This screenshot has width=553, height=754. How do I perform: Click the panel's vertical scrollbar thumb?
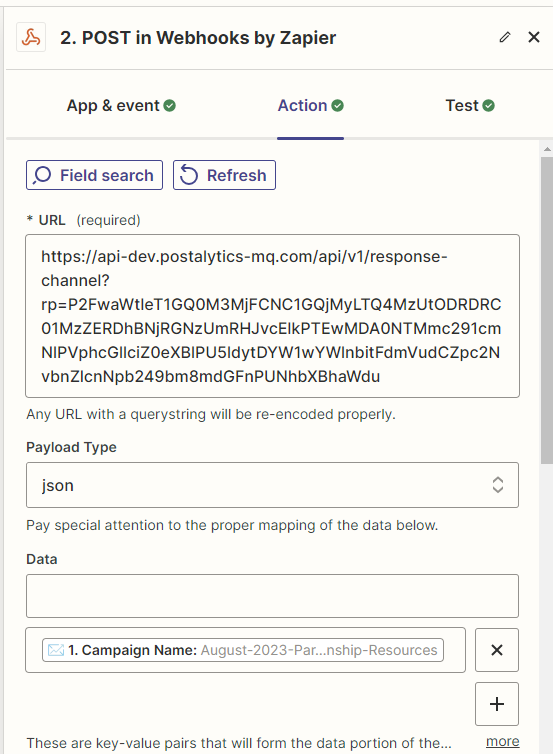(x=547, y=310)
